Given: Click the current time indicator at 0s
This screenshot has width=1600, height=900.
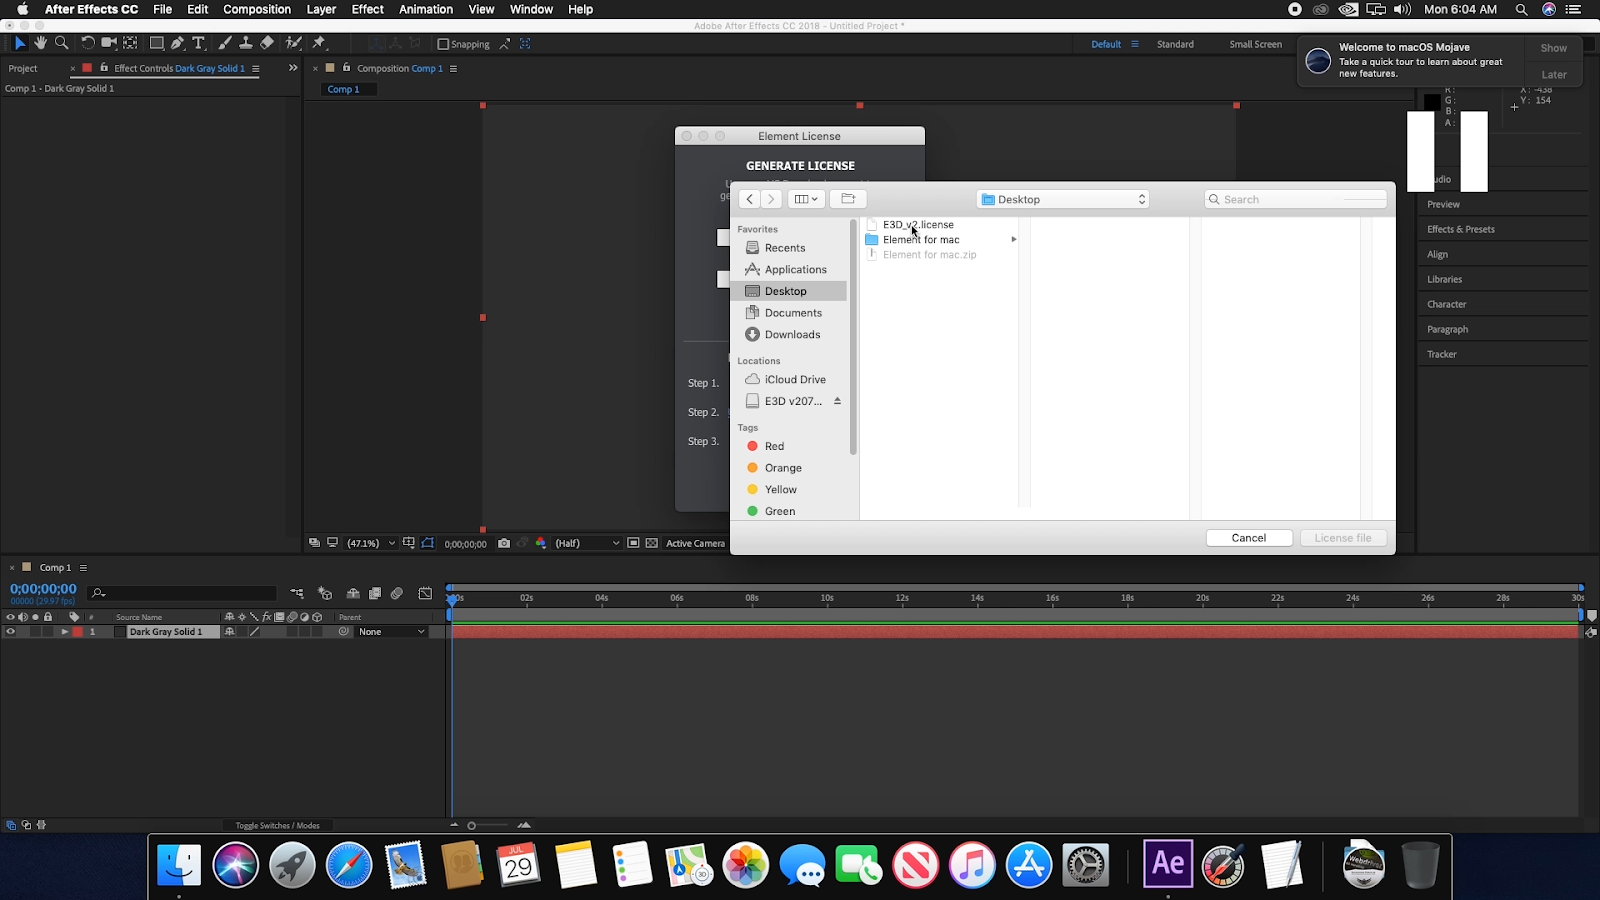Looking at the screenshot, I should click(x=452, y=599).
